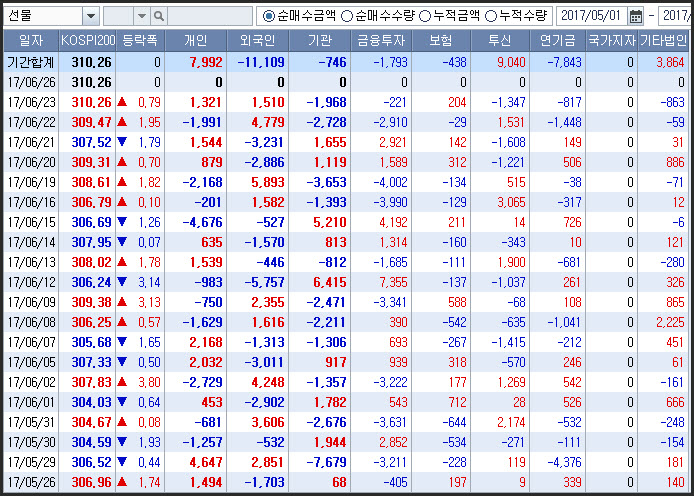The height and width of the screenshot is (496, 694).
Task: Select the 17/06/14 date cell
Action: pos(31,242)
